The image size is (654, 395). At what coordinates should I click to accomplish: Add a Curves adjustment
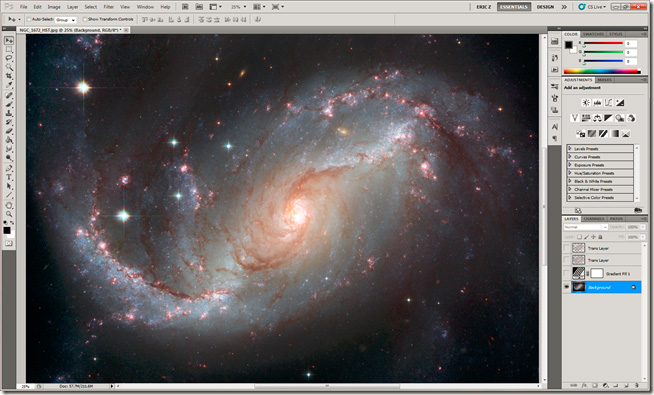609,103
